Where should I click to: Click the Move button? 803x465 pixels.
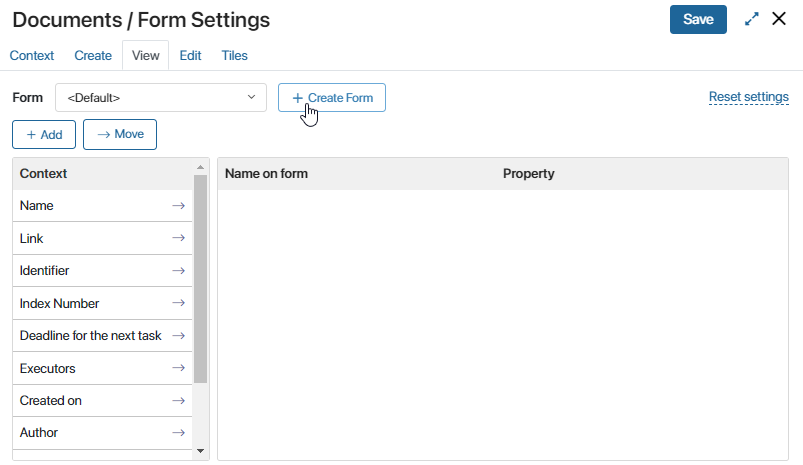(x=120, y=134)
